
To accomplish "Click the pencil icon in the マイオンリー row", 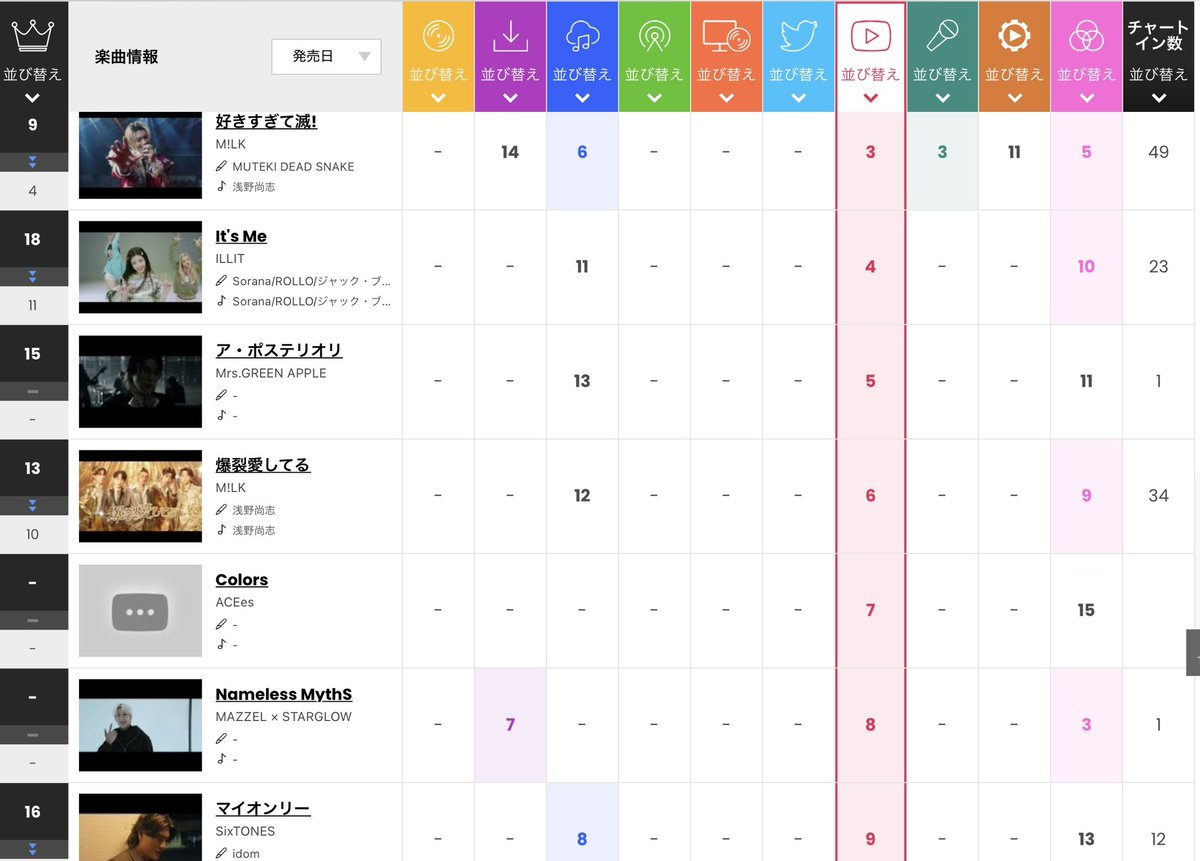I will tap(222, 853).
